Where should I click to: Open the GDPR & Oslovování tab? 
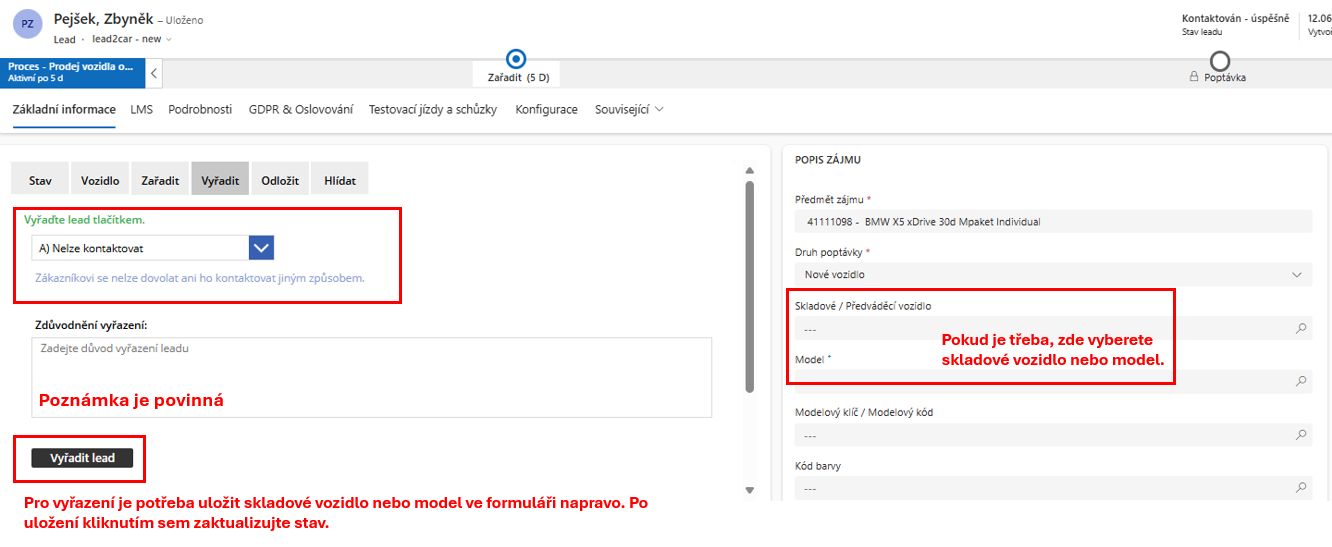[x=300, y=109]
